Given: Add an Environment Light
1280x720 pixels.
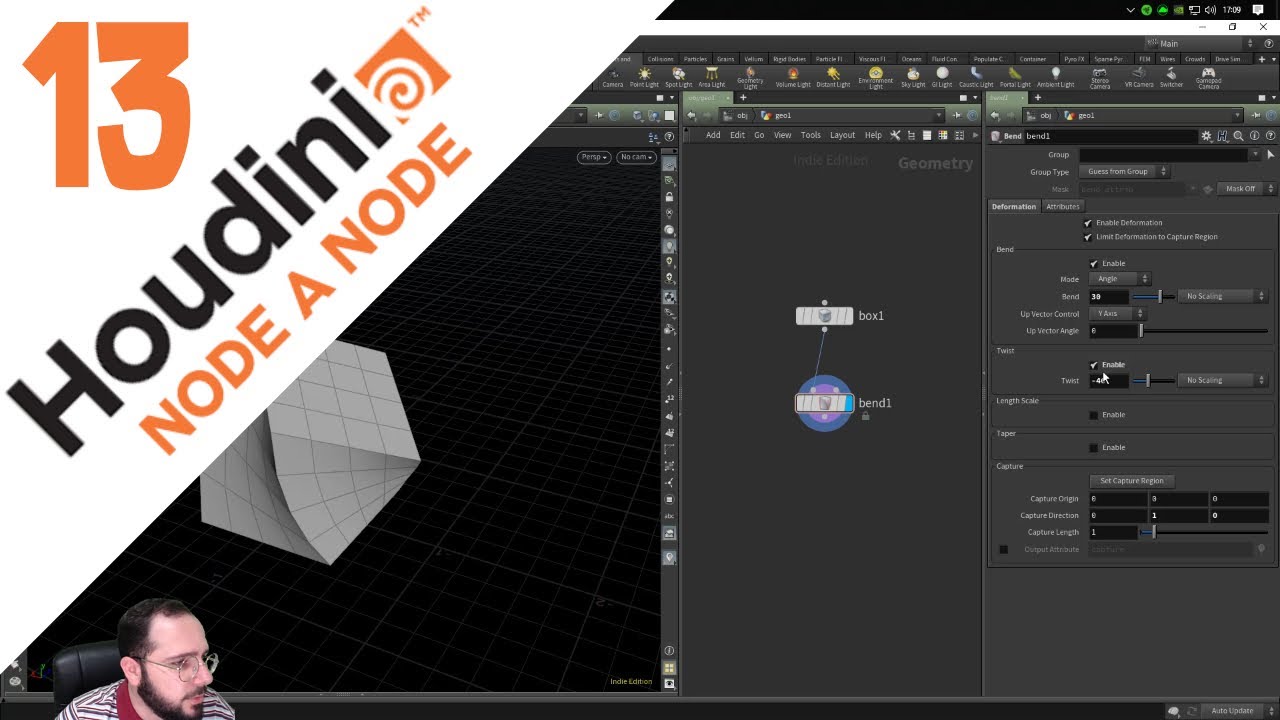Looking at the screenshot, I should pos(876,78).
